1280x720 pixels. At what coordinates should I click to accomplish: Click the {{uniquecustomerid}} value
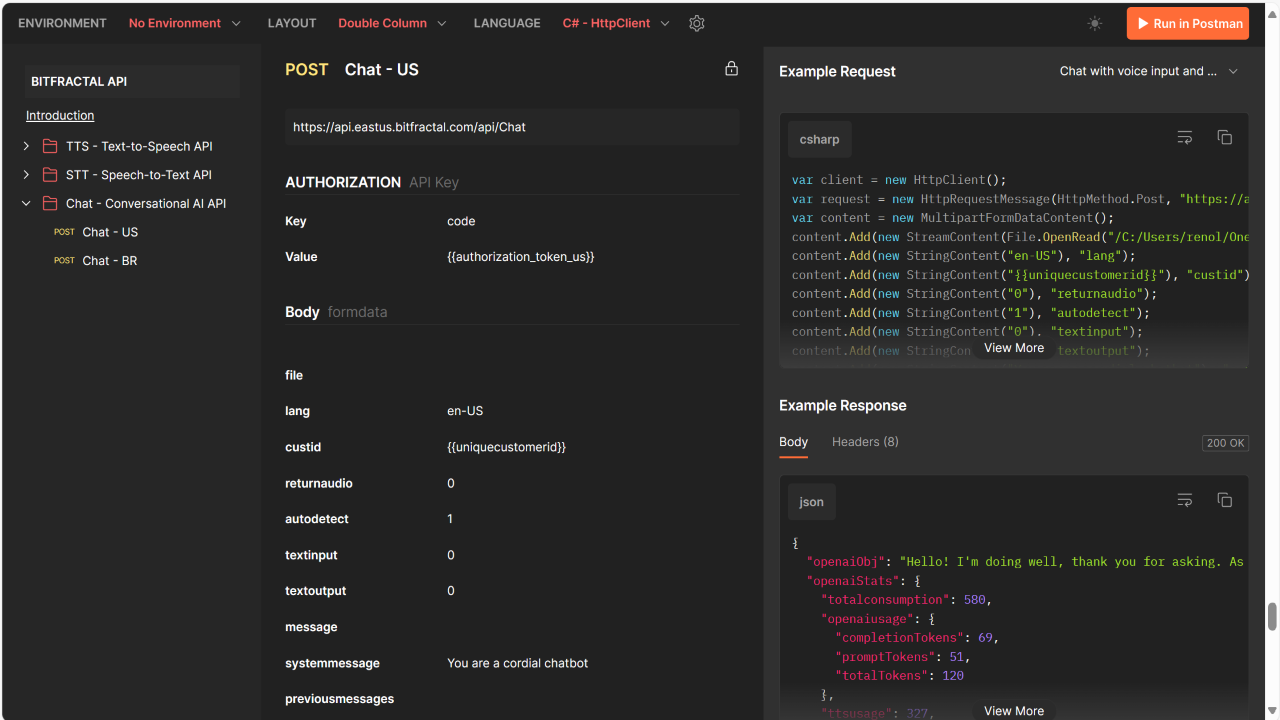pyautogui.click(x=506, y=447)
